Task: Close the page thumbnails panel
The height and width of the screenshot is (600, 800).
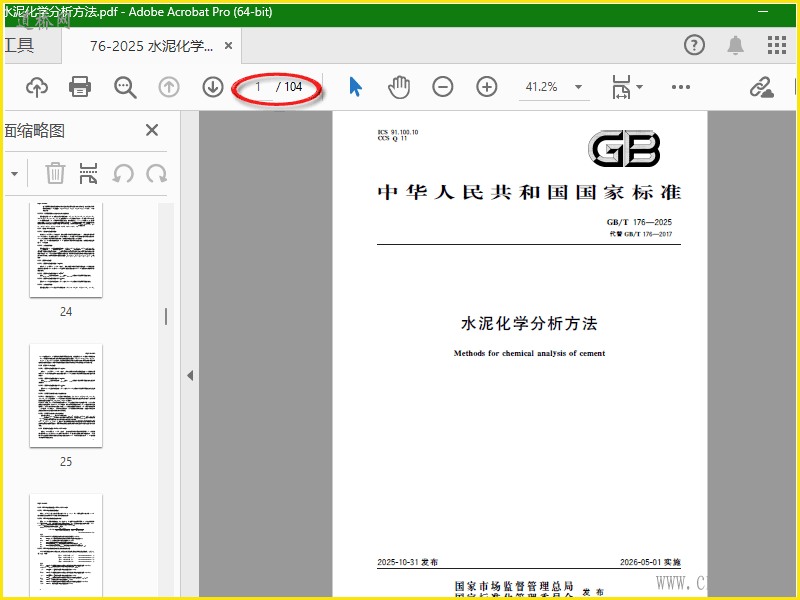Action: 152,130
